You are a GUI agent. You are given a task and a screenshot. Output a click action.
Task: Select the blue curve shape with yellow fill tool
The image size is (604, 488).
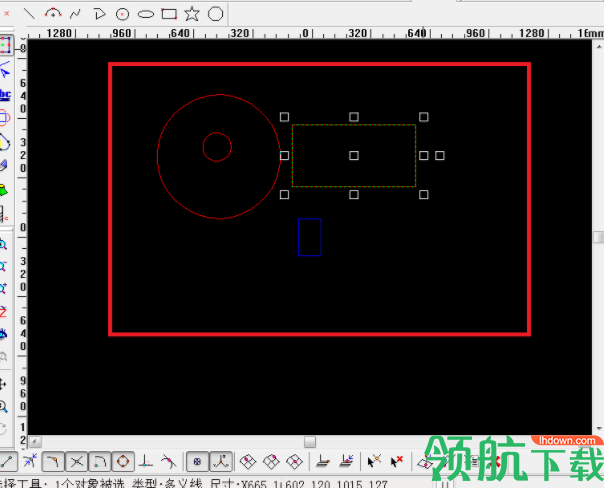(x=4, y=142)
